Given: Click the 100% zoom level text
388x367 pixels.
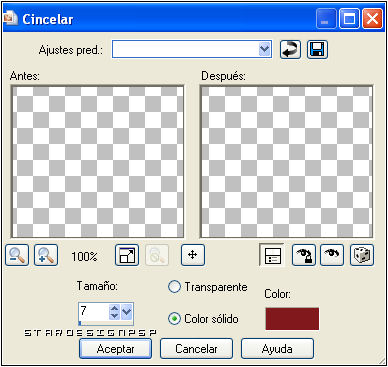Looking at the screenshot, I should pos(84,257).
